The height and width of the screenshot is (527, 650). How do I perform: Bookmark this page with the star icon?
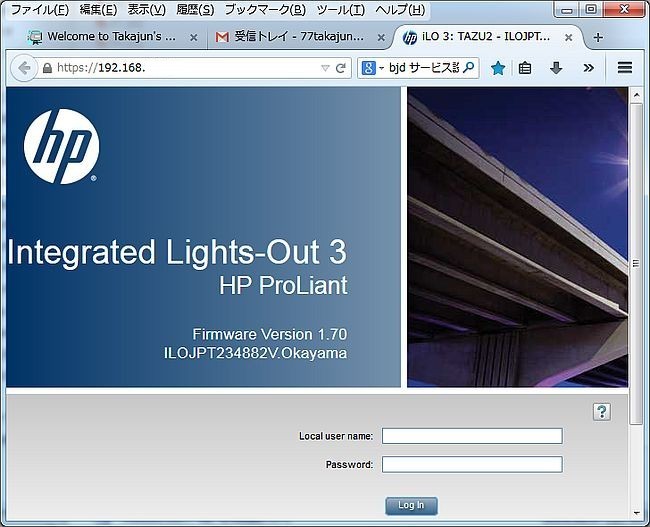[x=497, y=68]
